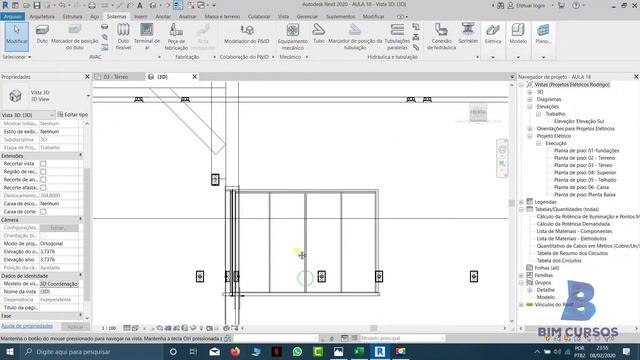Open the Elétrica ribbon panel button

point(493,34)
